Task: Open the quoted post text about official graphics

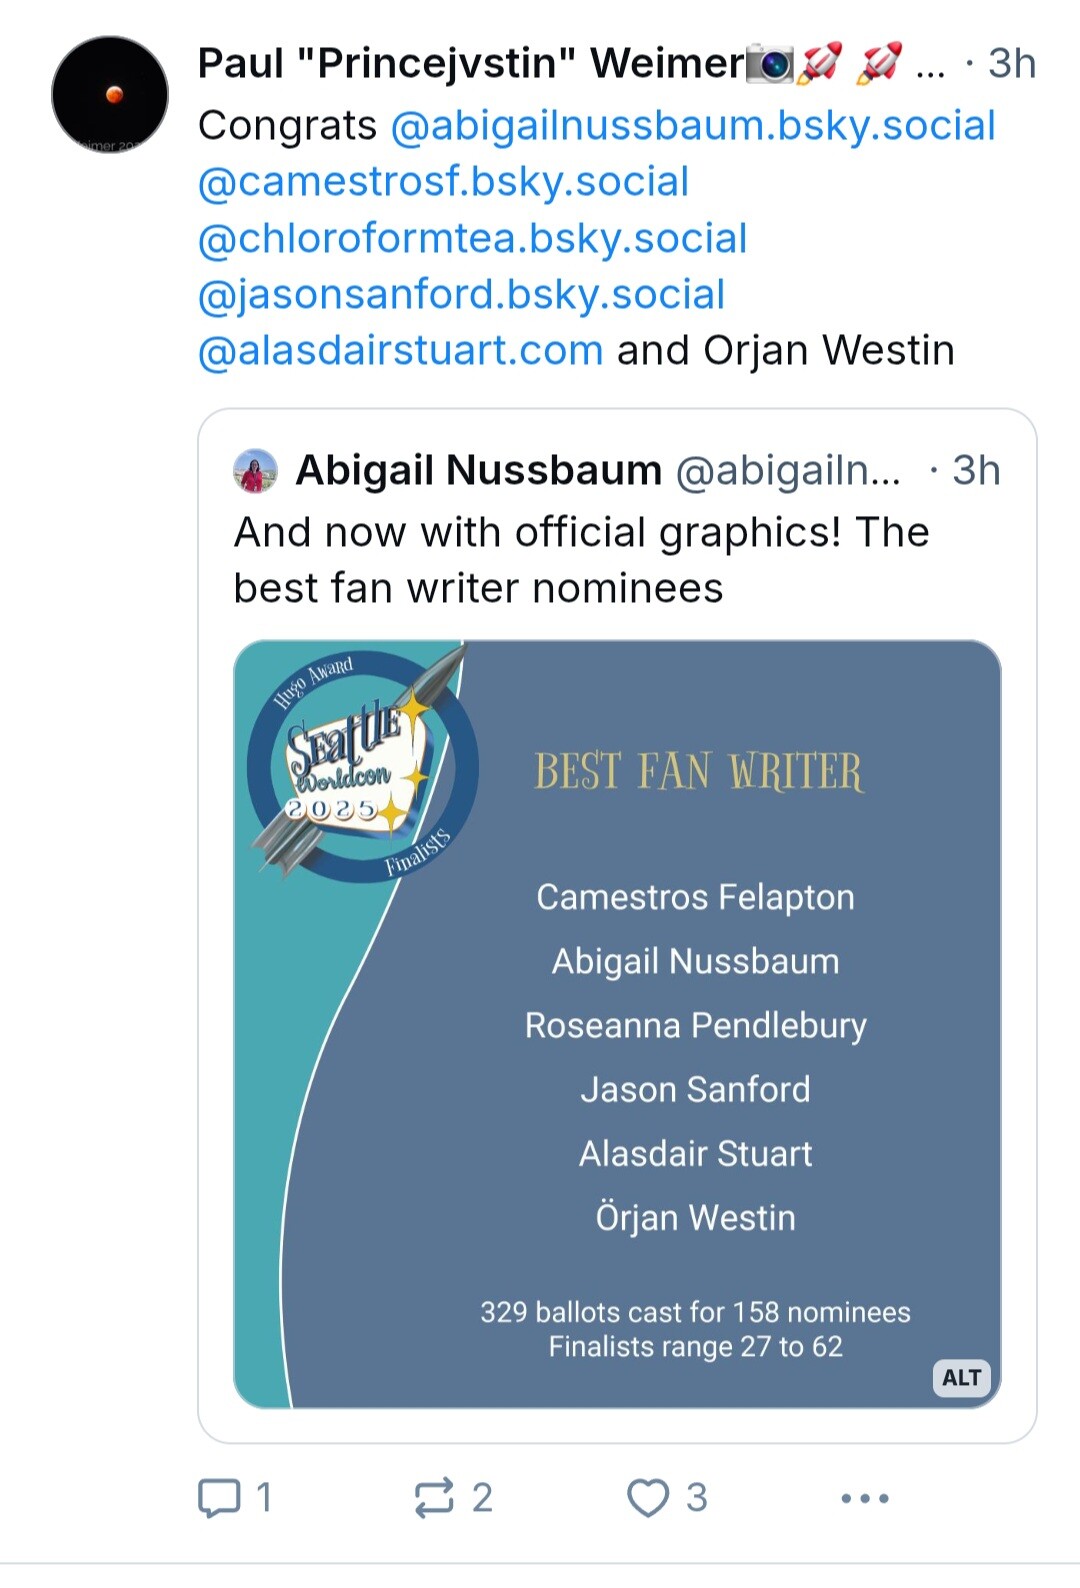Action: 581,560
